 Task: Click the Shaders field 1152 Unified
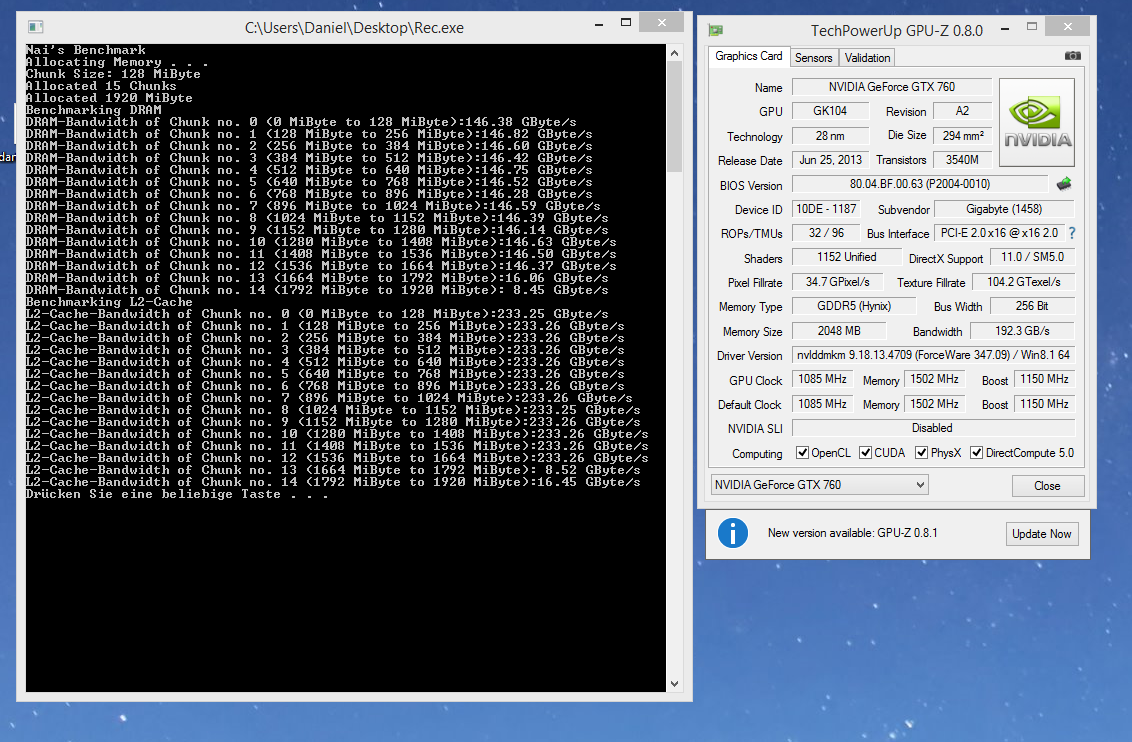[847, 257]
